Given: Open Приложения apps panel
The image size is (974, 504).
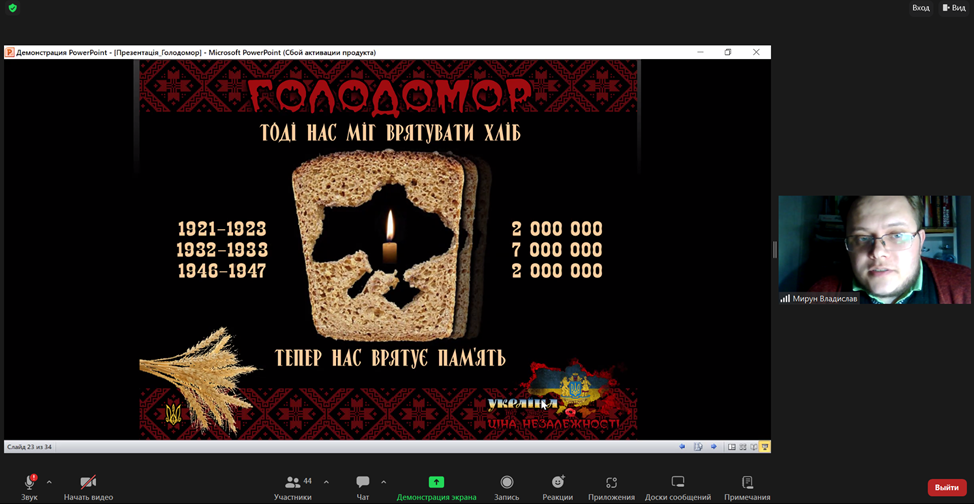Looking at the screenshot, I should (x=611, y=483).
